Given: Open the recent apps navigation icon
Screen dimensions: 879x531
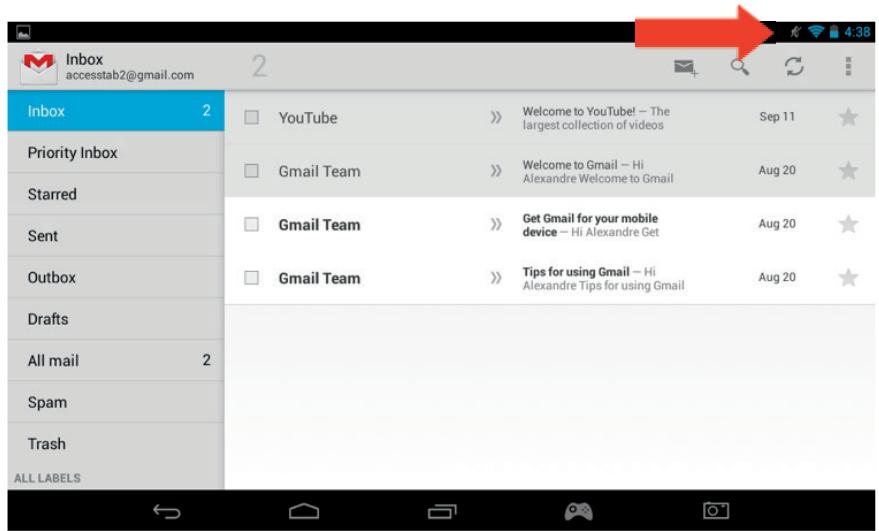Looking at the screenshot, I should tap(442, 511).
